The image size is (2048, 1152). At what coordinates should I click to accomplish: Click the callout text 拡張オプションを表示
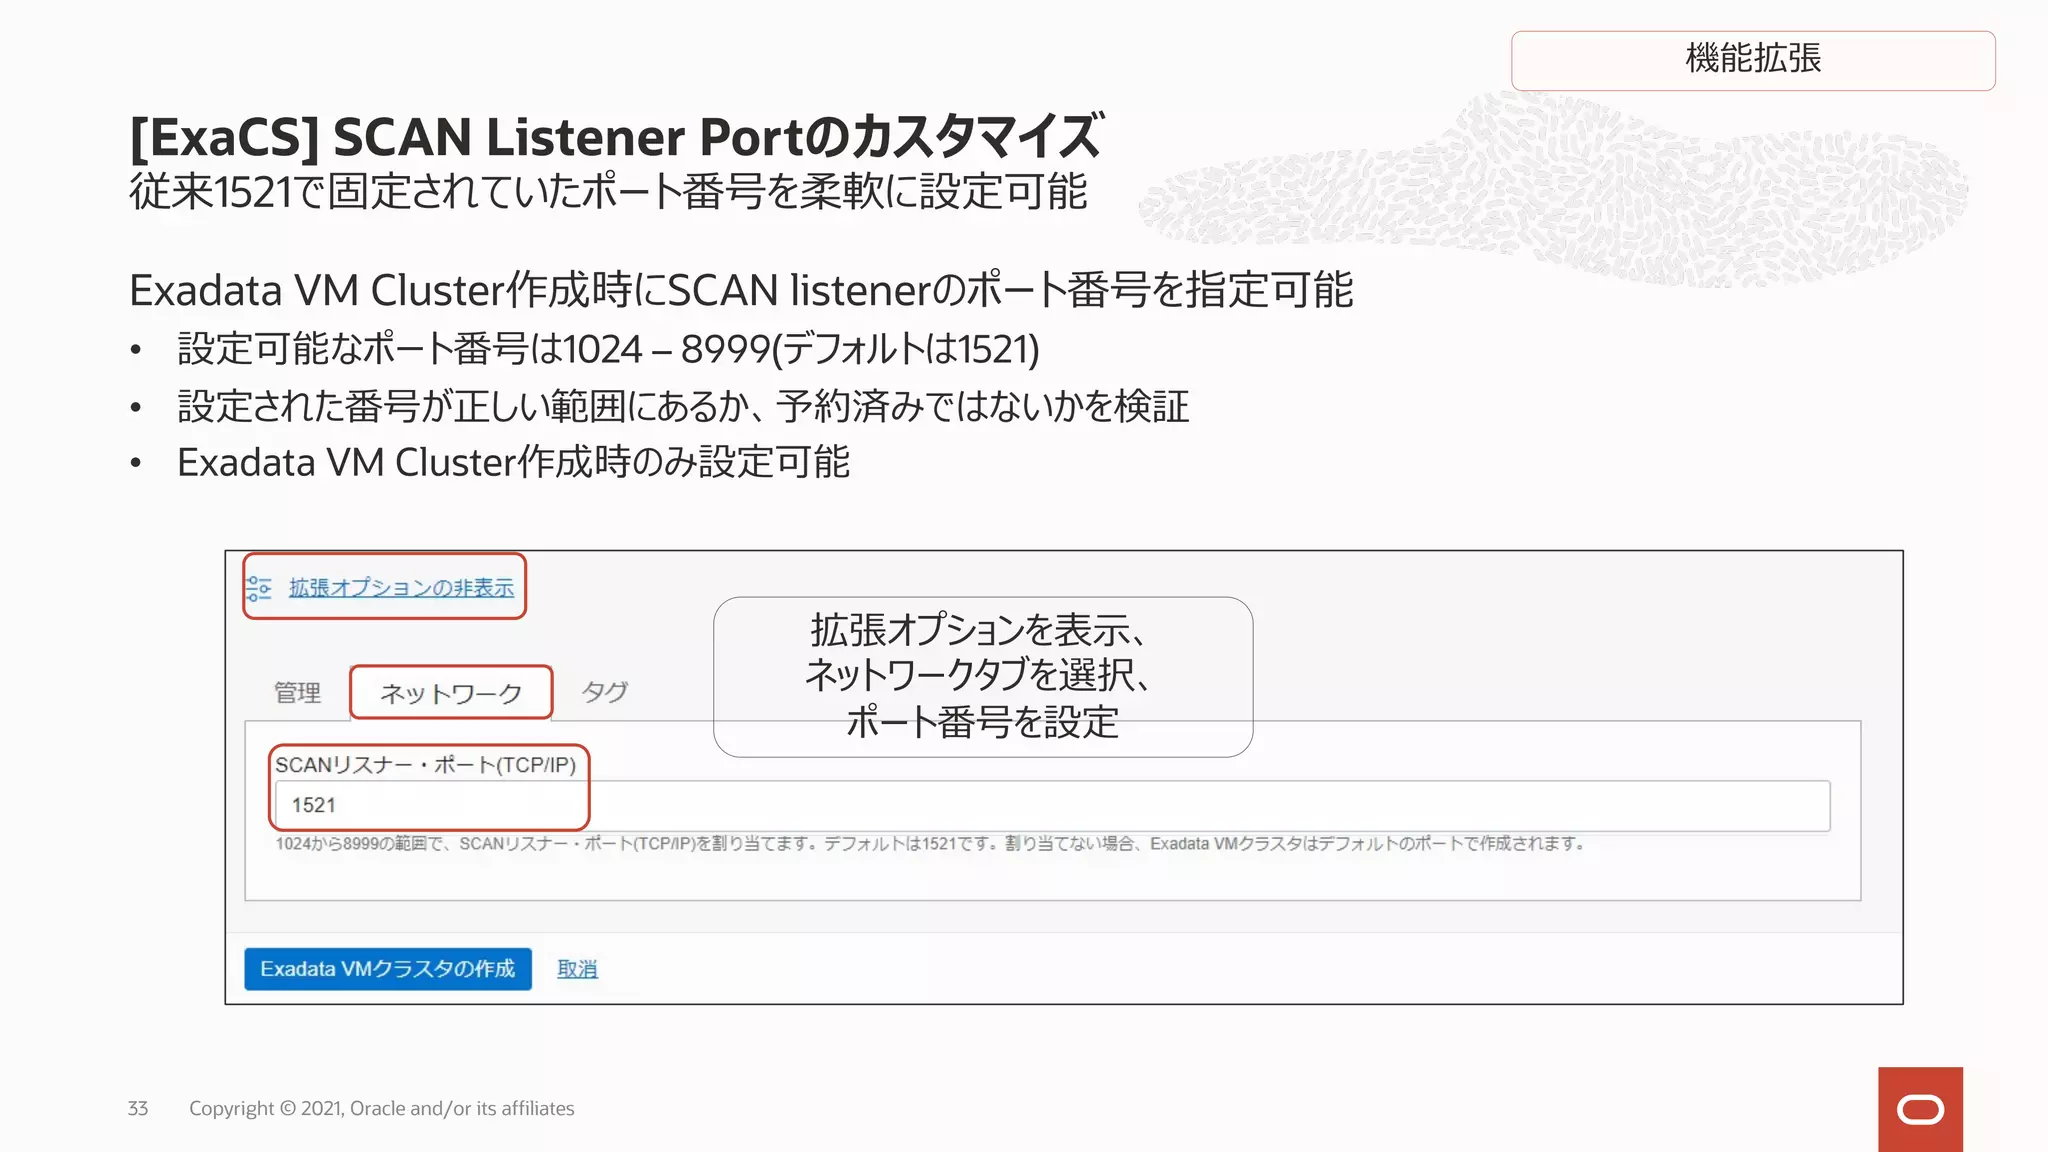tap(978, 630)
